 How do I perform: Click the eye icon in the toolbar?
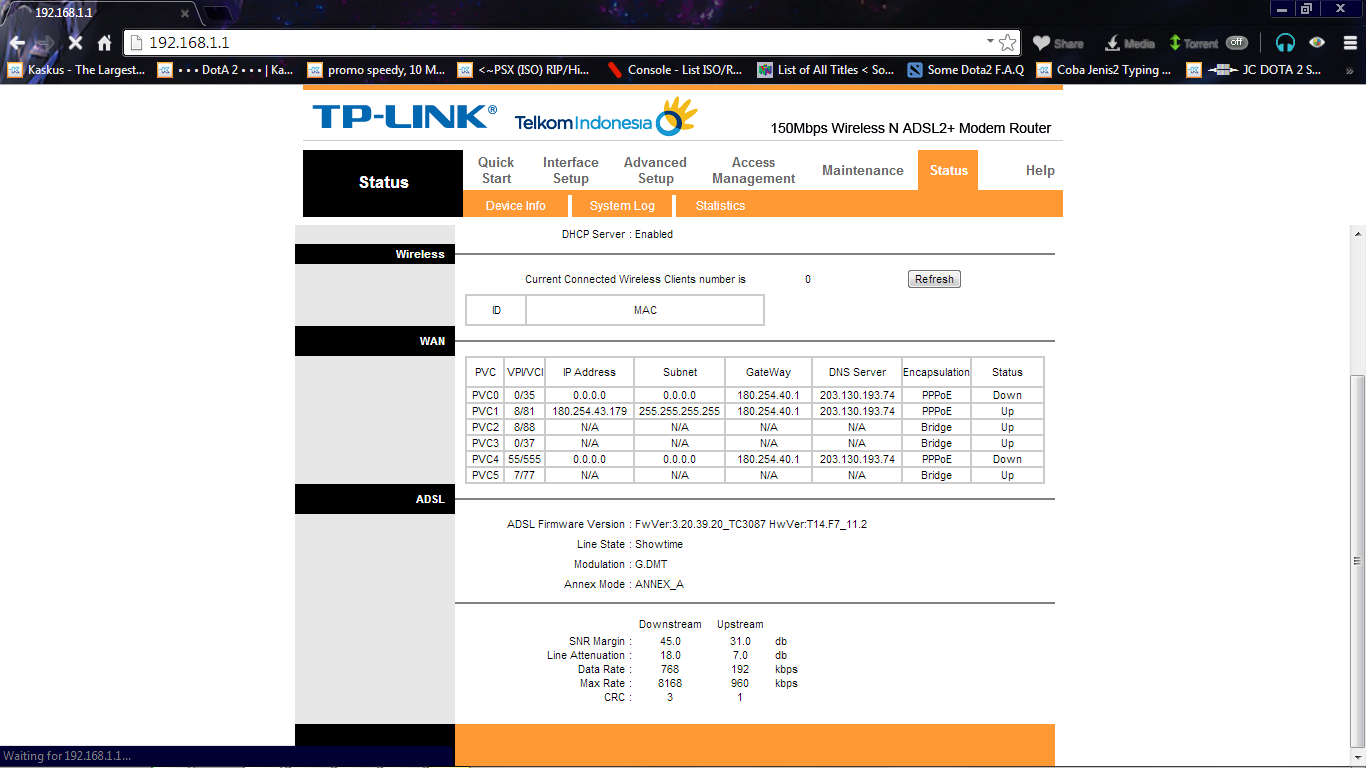(x=1316, y=43)
